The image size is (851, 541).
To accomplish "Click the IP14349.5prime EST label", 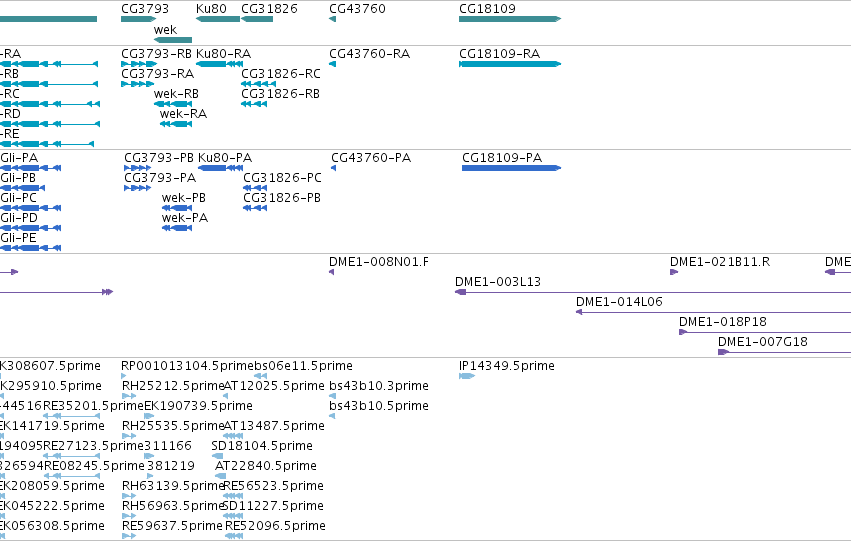I will tap(507, 366).
